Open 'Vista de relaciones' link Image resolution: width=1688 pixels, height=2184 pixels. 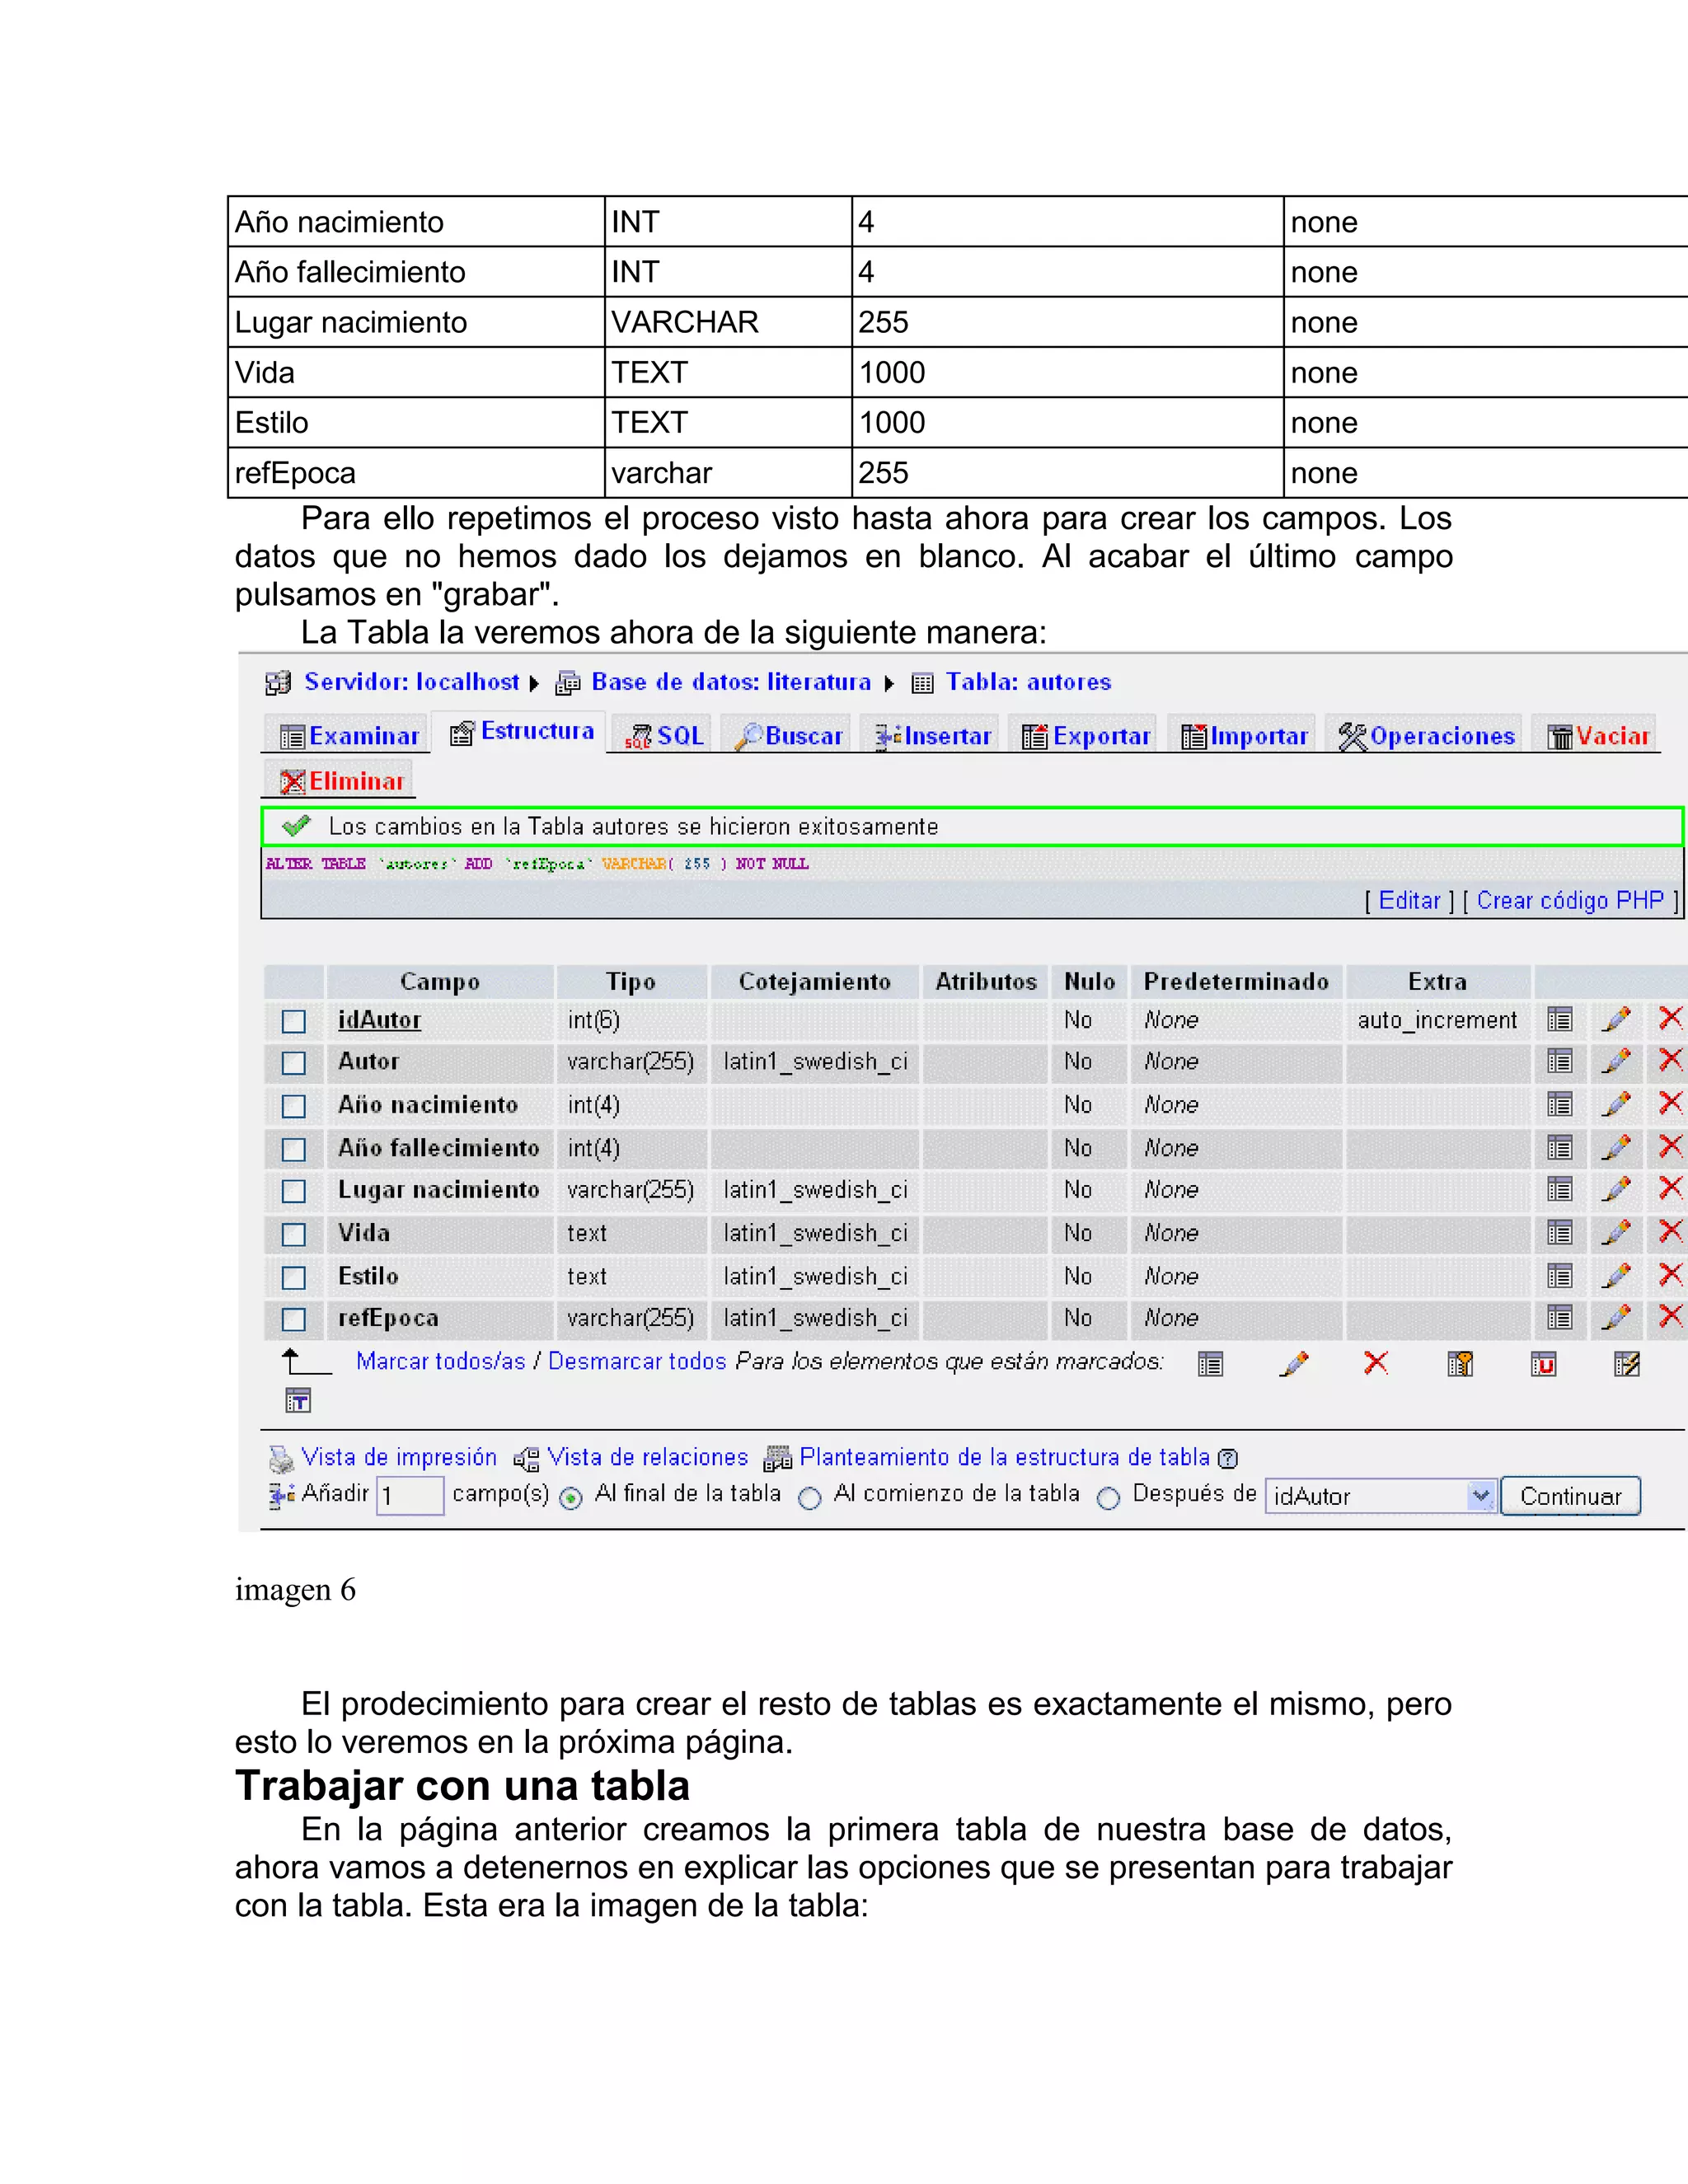647,1457
